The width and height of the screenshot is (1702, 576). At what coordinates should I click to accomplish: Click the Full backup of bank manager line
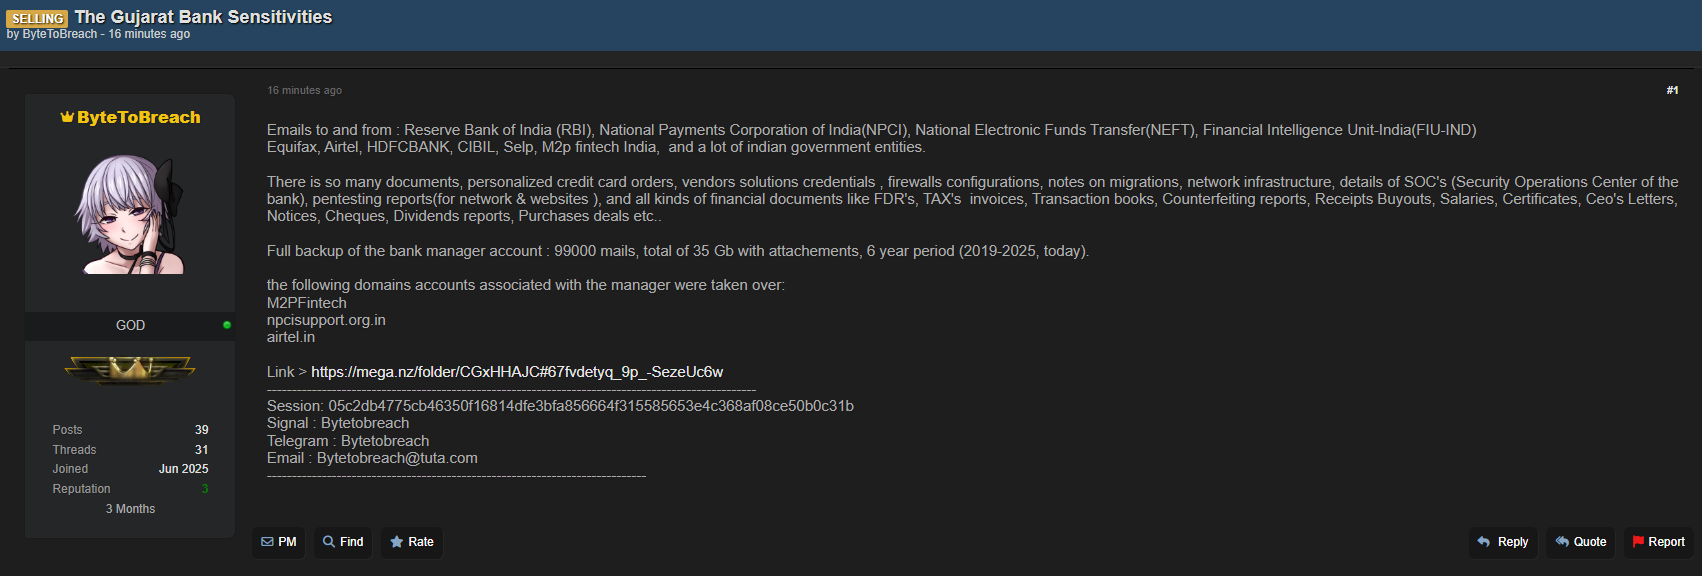678,251
